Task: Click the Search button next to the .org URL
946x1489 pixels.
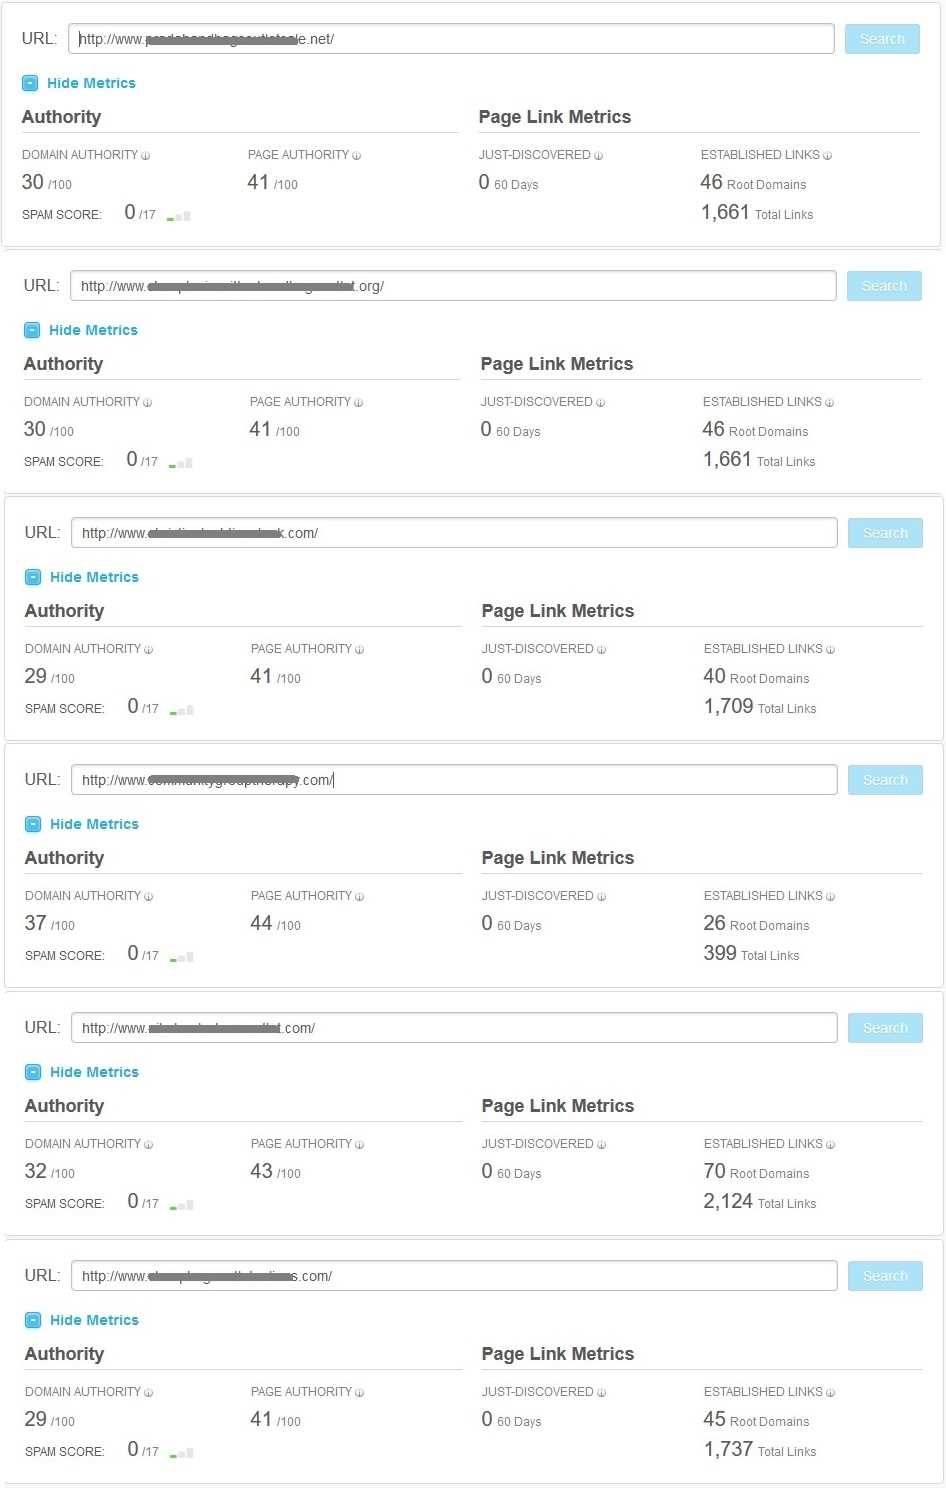Action: (x=884, y=286)
